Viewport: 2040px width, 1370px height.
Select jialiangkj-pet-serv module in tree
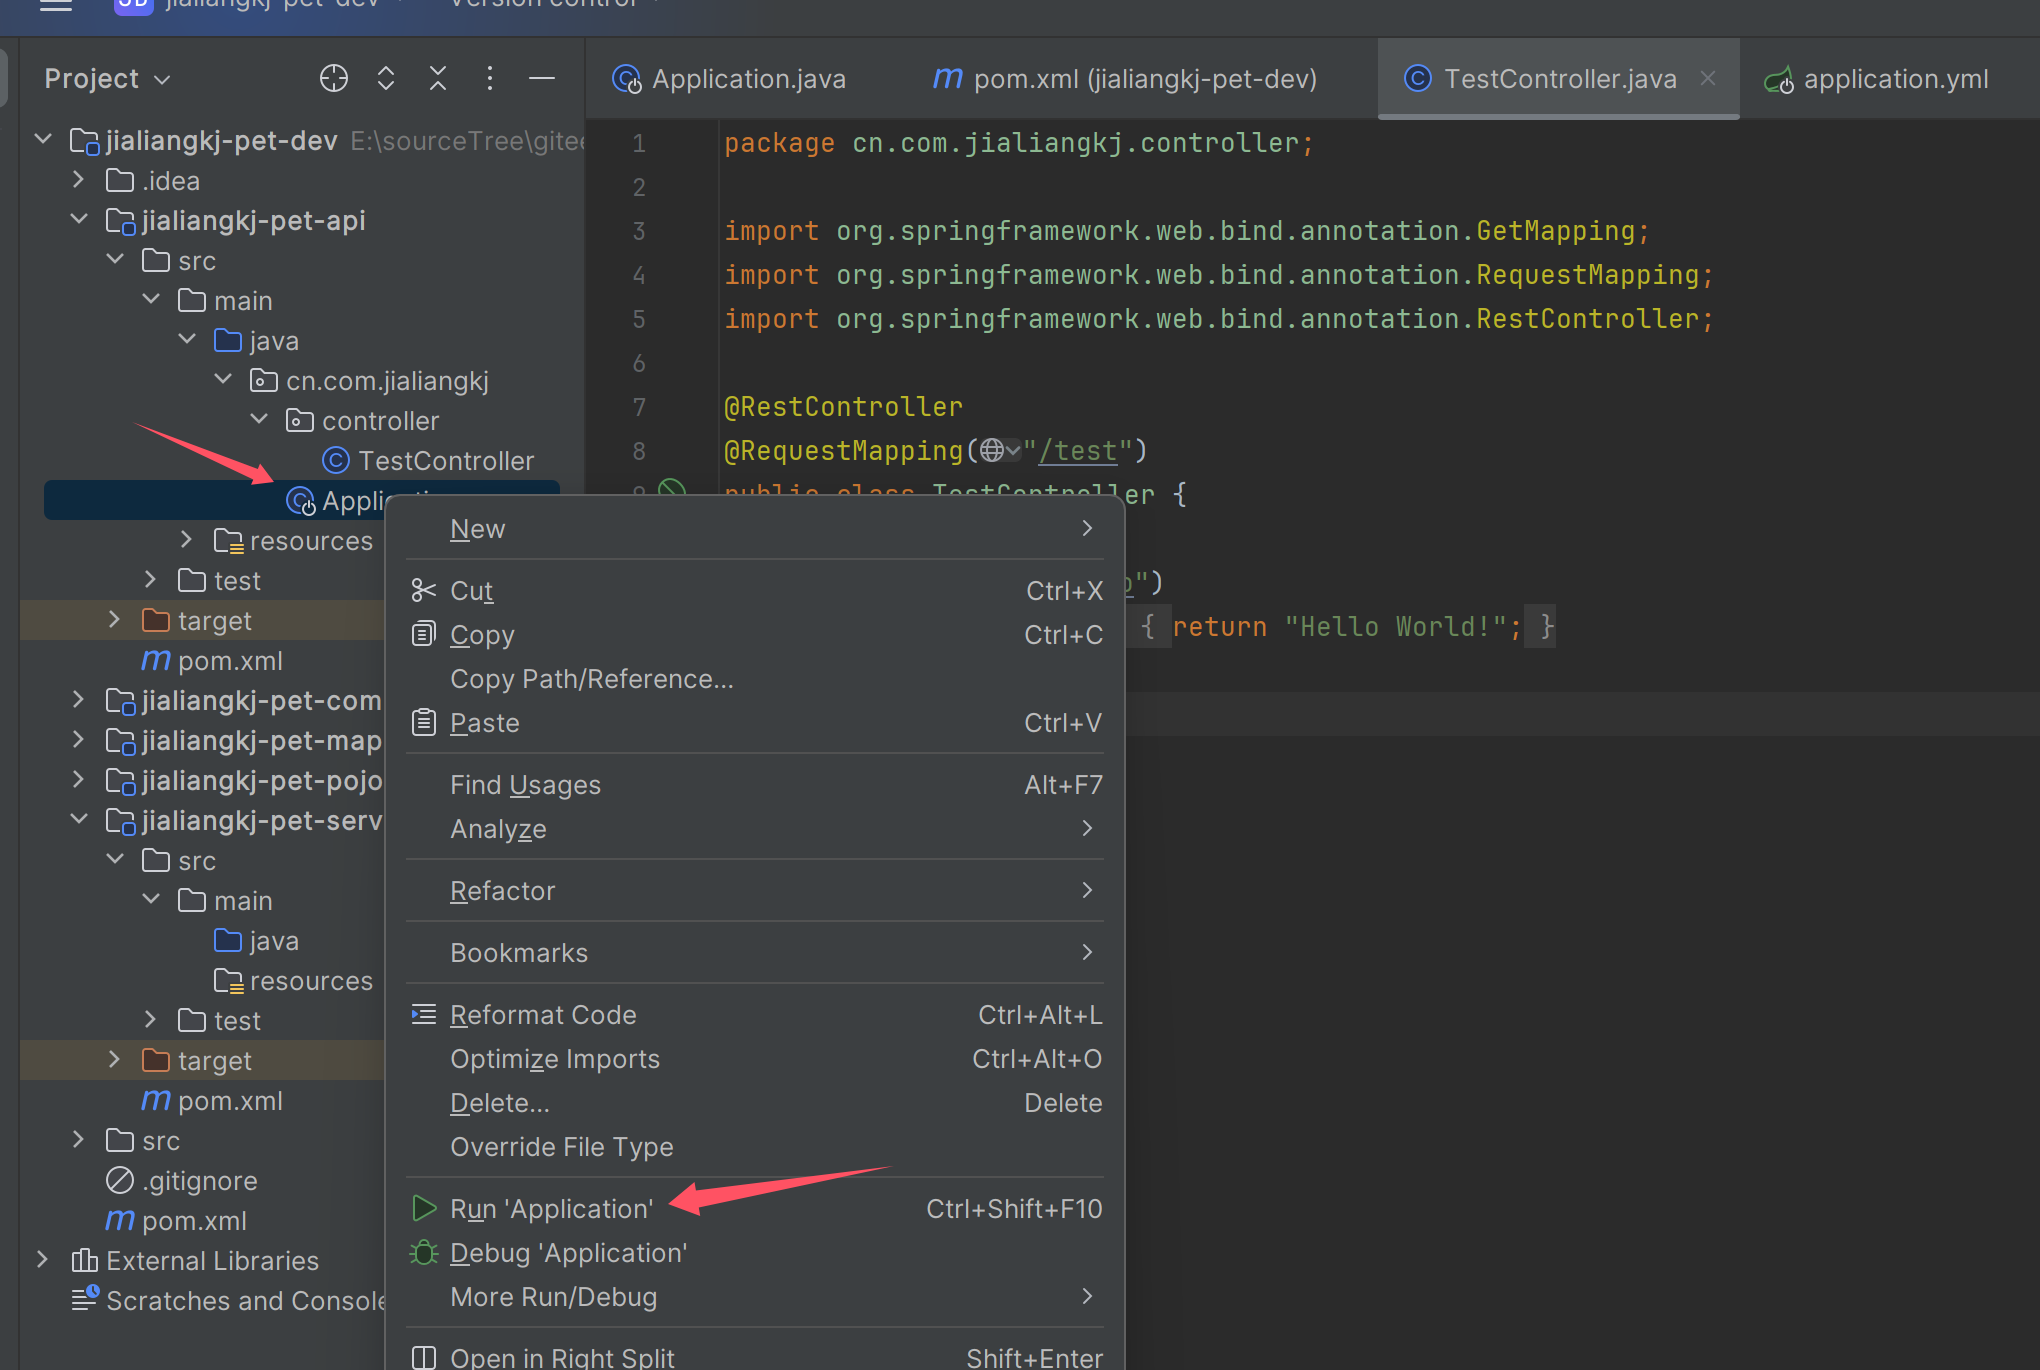[262, 820]
